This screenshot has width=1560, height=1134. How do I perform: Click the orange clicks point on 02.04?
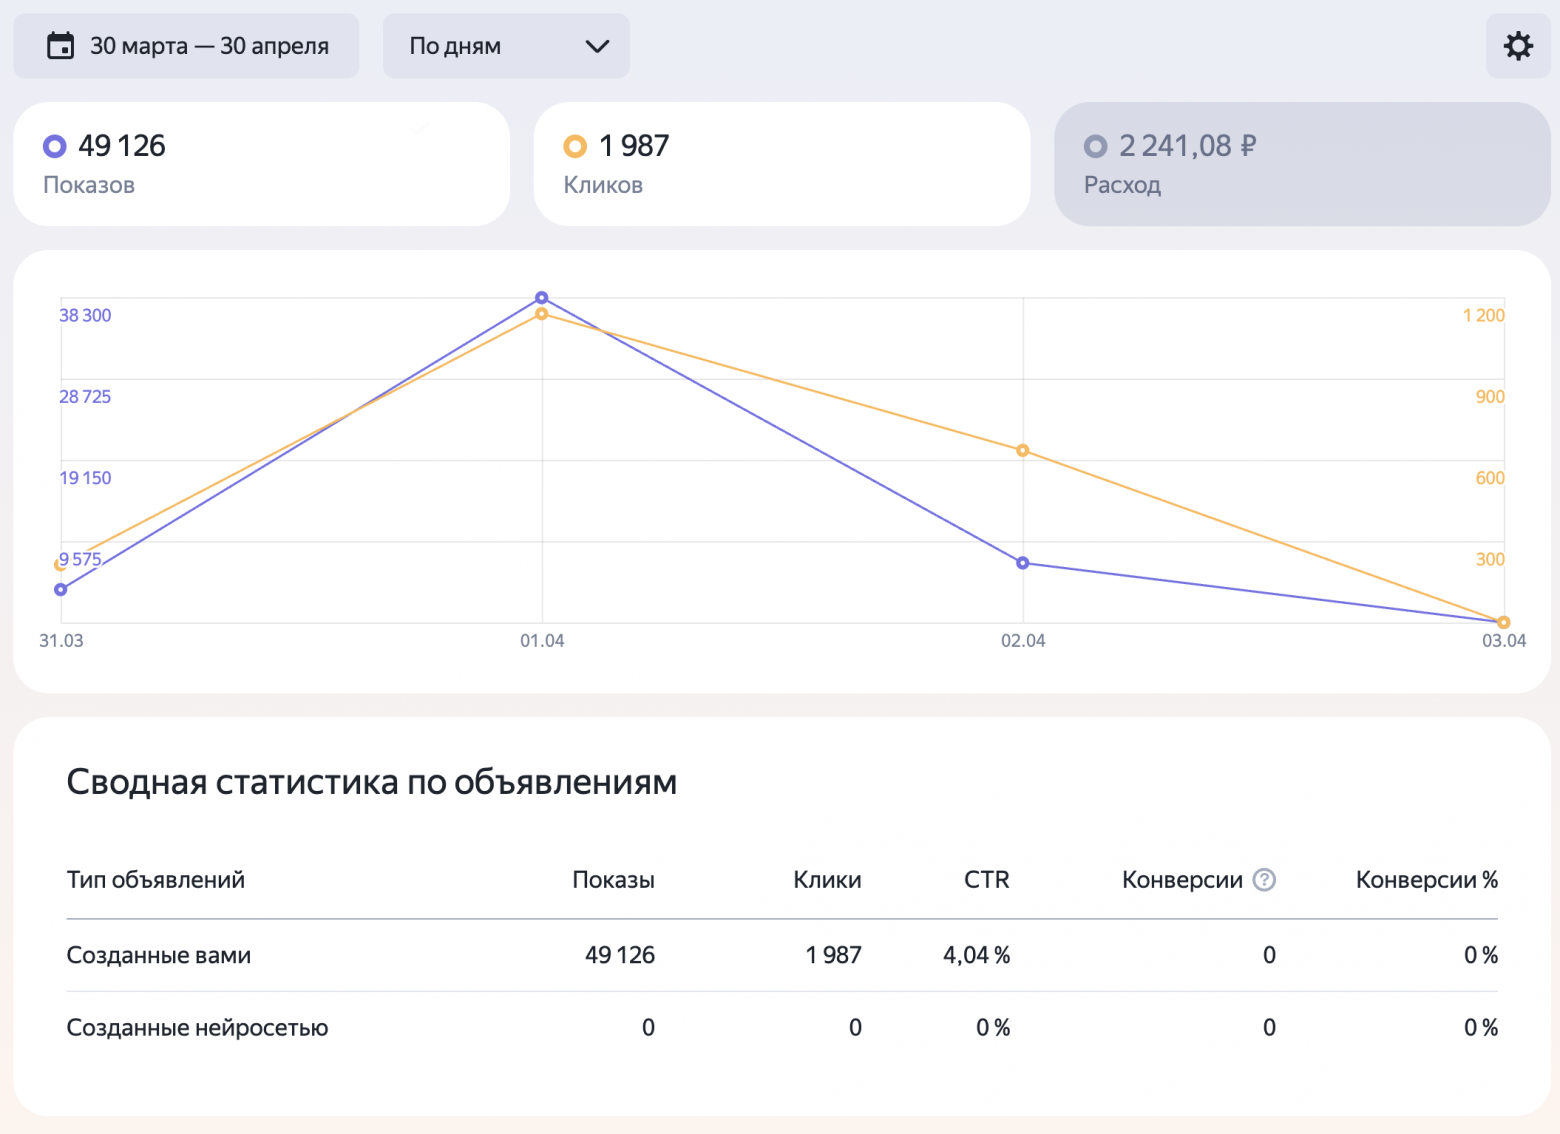1022,451
